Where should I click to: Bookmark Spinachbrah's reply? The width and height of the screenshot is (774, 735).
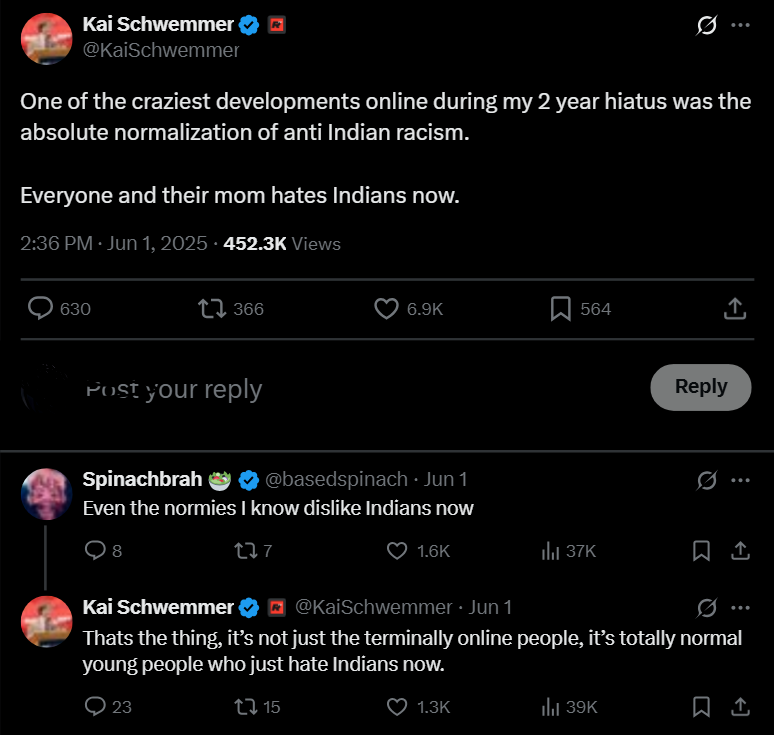pyautogui.click(x=702, y=550)
